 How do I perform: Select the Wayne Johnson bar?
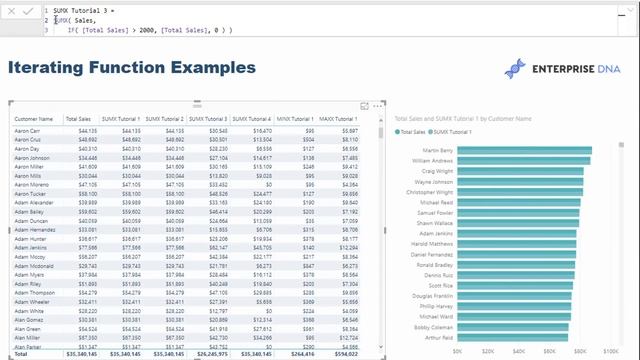[x=520, y=182]
